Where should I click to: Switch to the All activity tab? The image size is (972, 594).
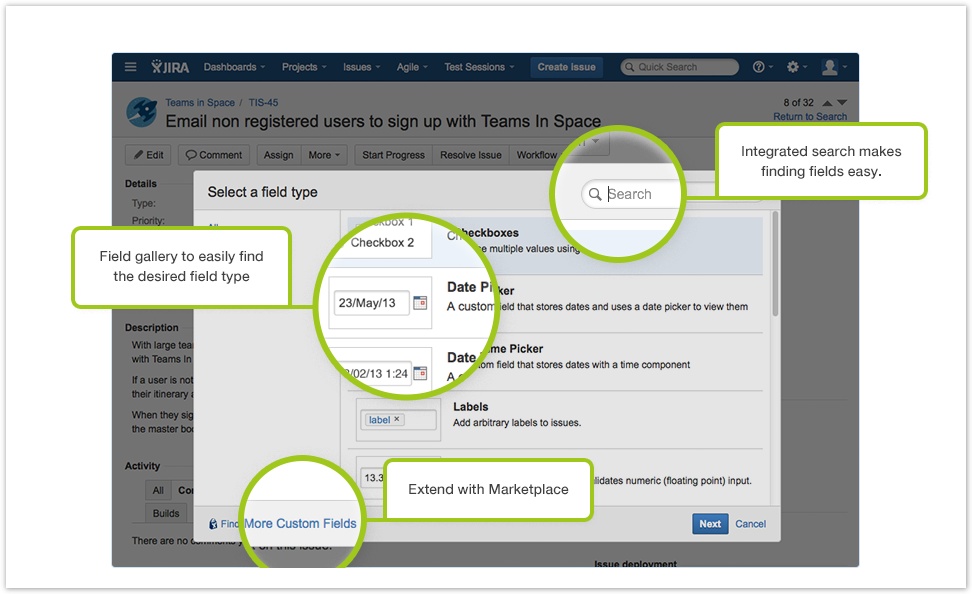(158, 490)
